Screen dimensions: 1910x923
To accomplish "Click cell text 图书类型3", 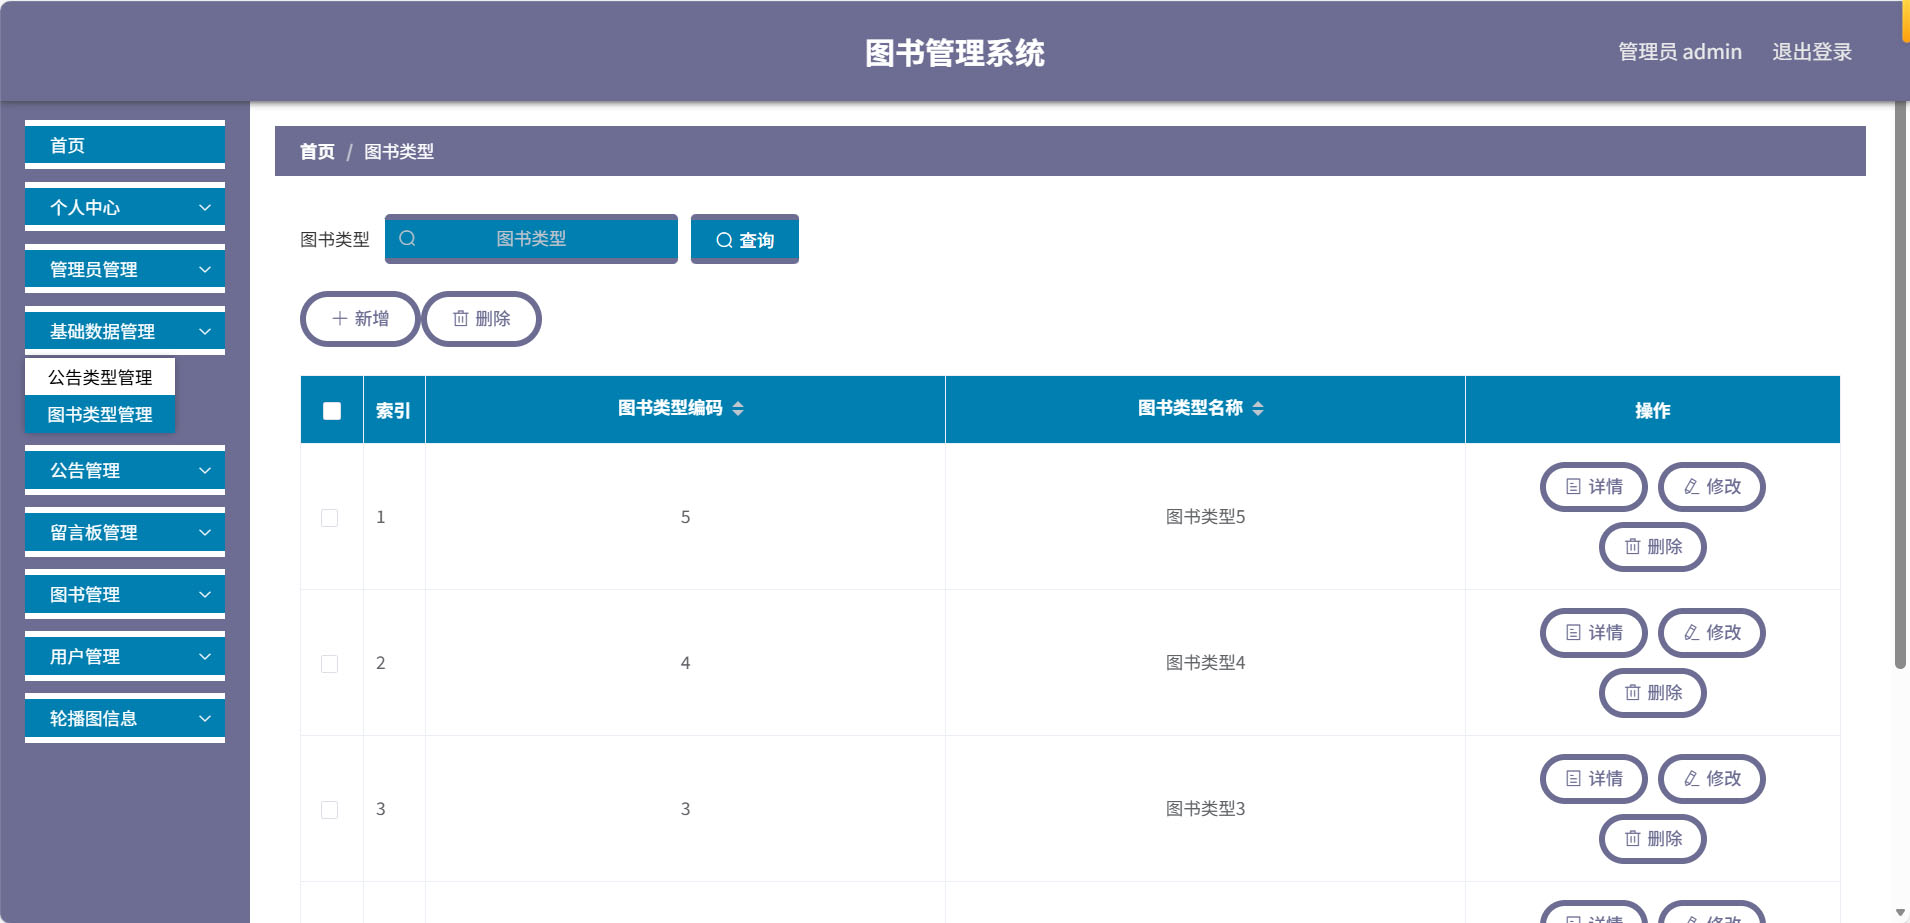I will click(1205, 809).
